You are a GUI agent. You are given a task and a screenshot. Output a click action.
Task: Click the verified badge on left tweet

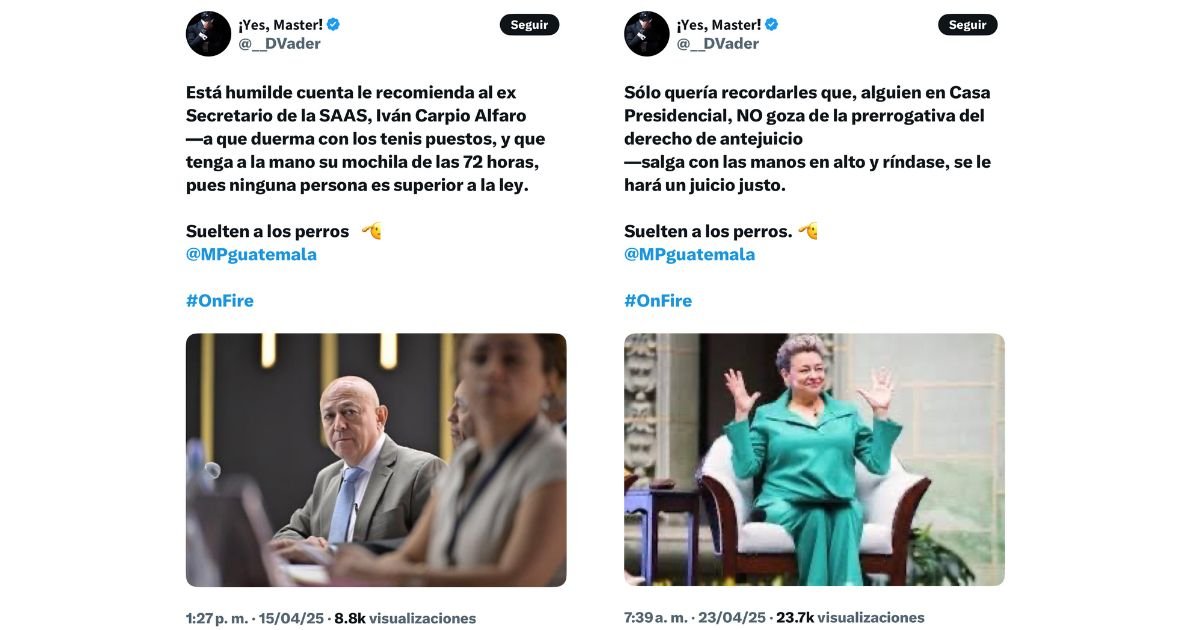[334, 25]
